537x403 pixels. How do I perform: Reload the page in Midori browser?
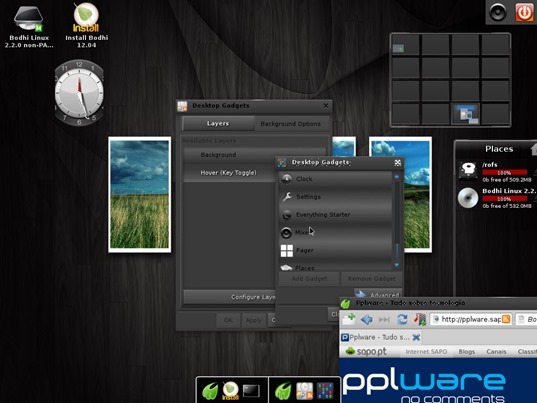(402, 319)
